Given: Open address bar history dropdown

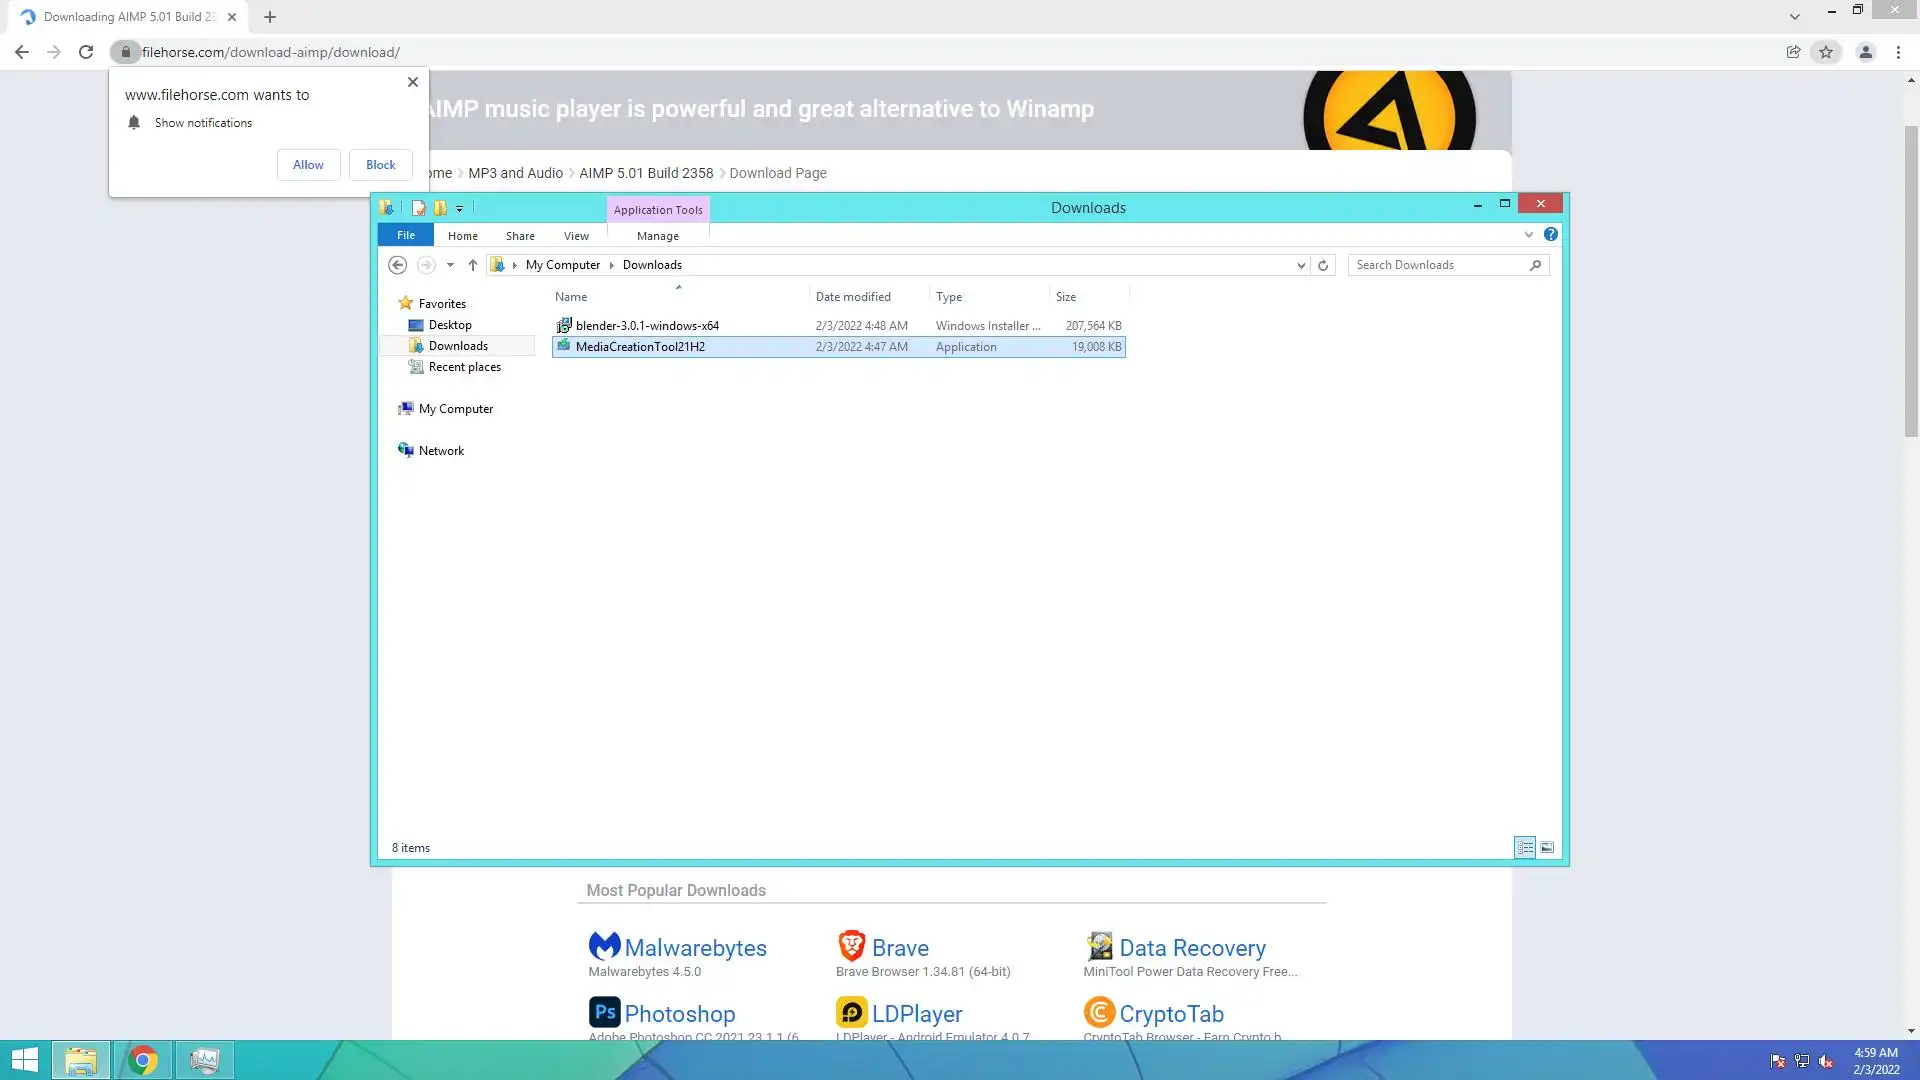Looking at the screenshot, I should 1301,265.
